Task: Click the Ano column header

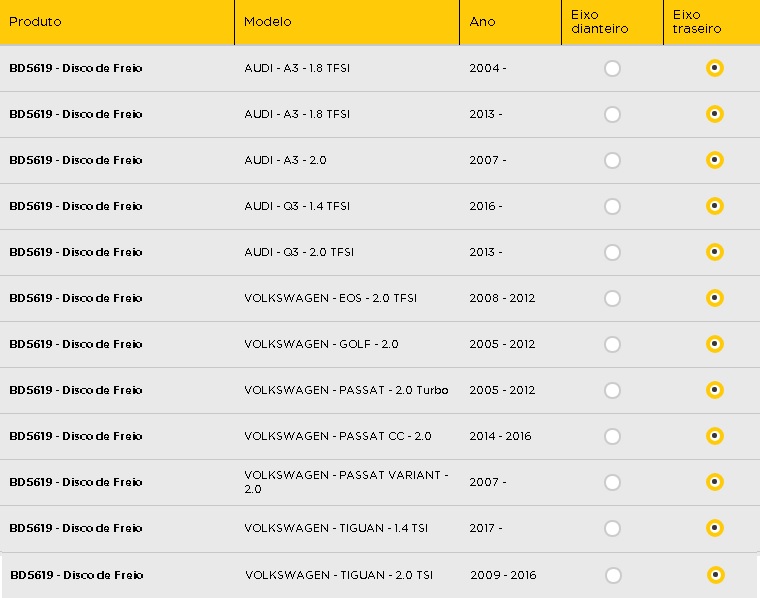Action: 482,22
